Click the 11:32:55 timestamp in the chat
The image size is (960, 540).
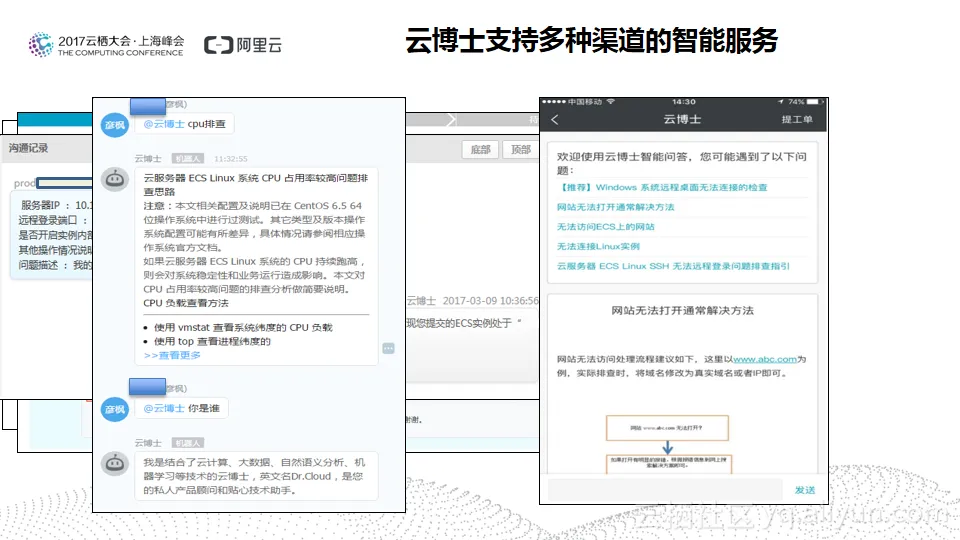click(x=231, y=159)
